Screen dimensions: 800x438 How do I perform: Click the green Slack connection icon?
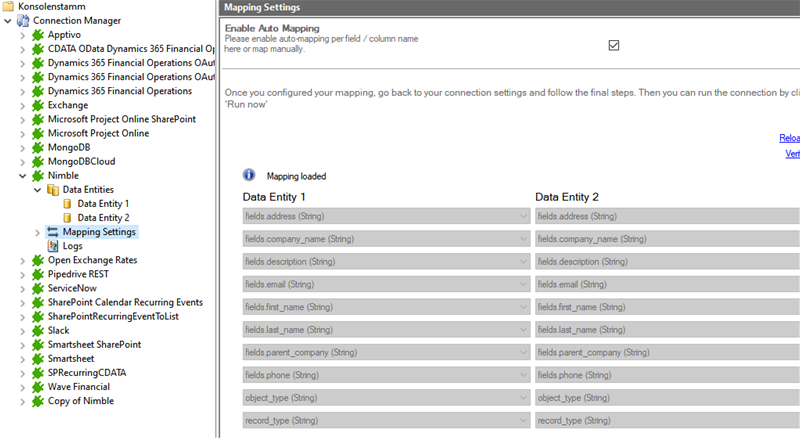tap(38, 330)
